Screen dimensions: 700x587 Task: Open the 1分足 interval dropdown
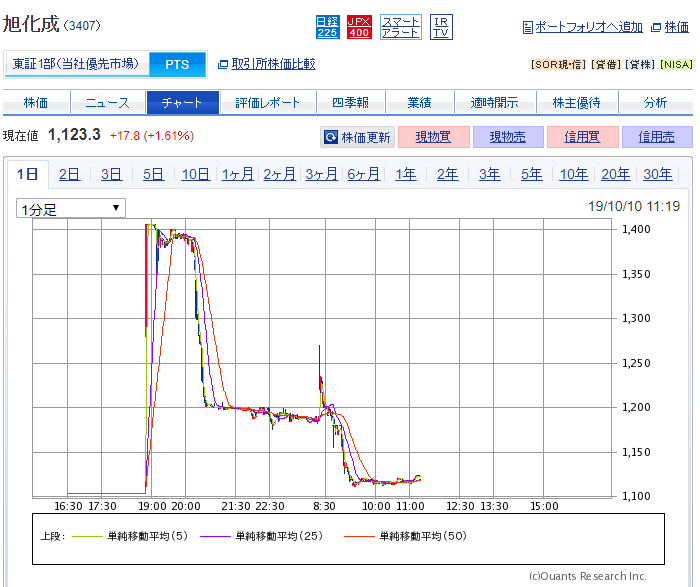71,208
